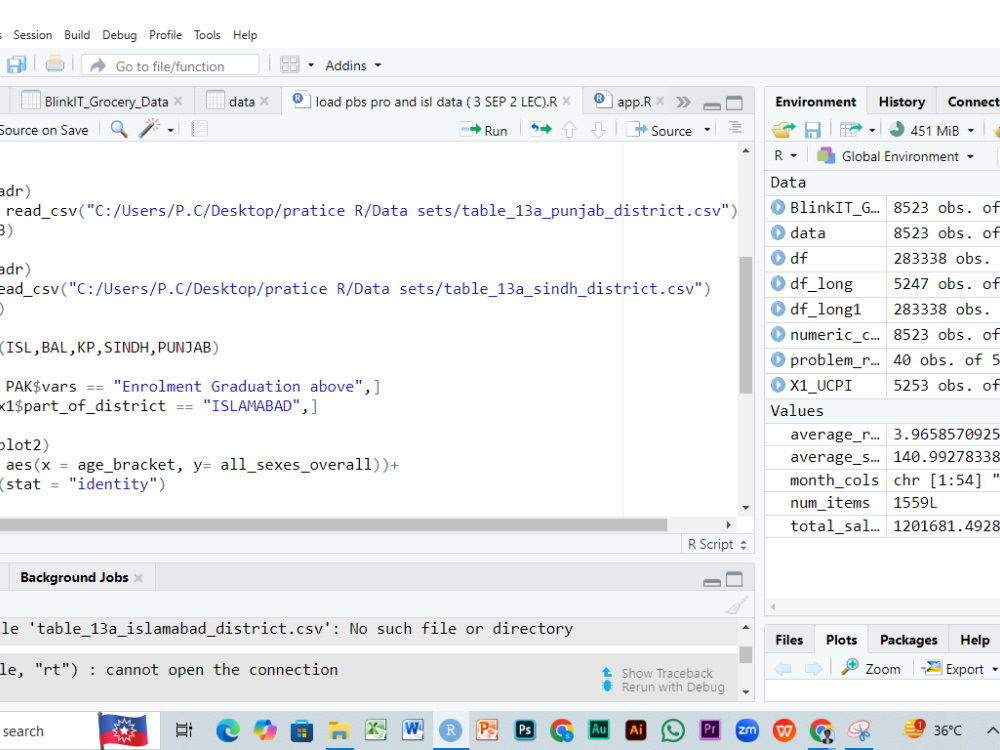Open the Help menu
Image resolution: width=1000 pixels, height=750 pixels.
click(x=245, y=35)
